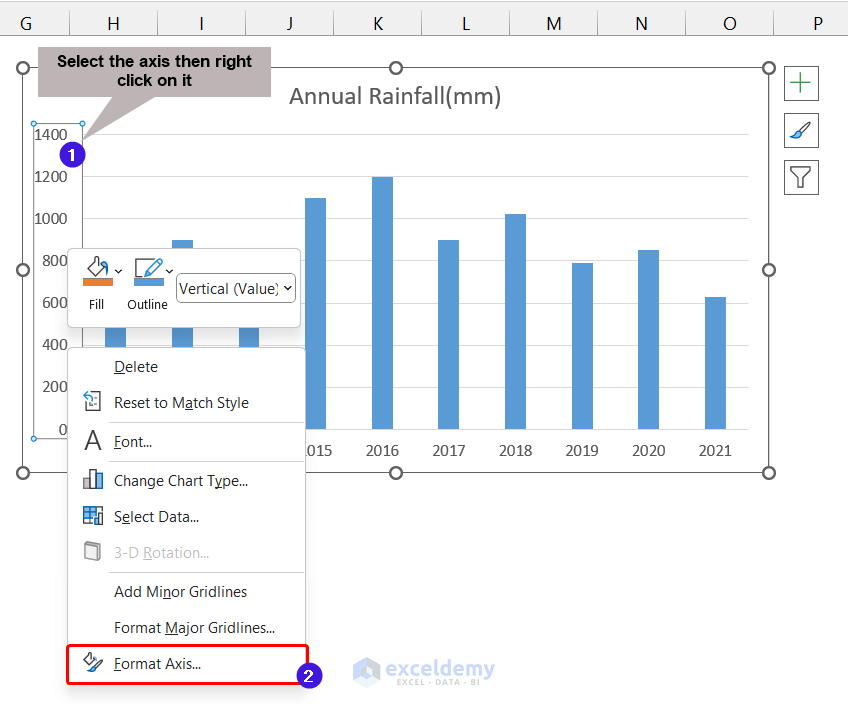Click the 1200 vertical axis label
The height and width of the screenshot is (704, 848).
tap(51, 177)
